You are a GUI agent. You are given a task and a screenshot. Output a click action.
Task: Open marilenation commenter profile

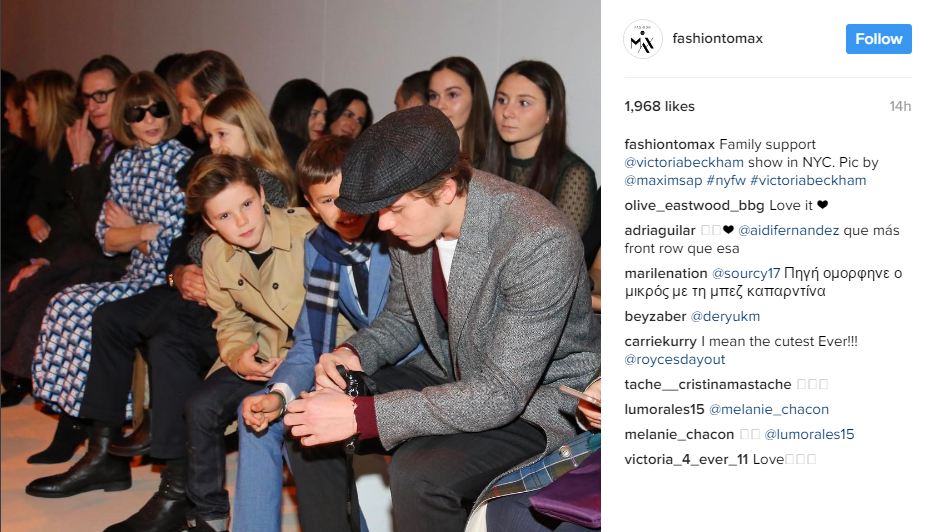[x=666, y=273]
